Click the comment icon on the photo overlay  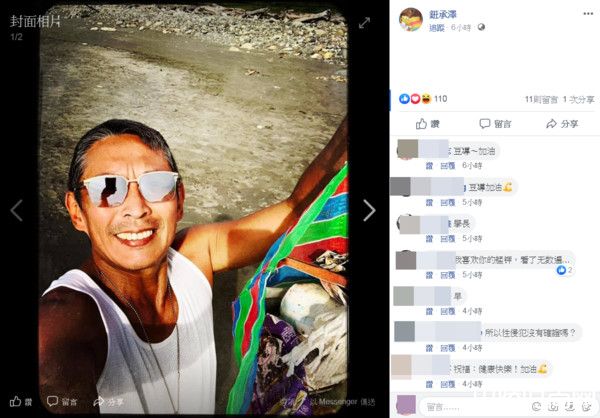62,401
